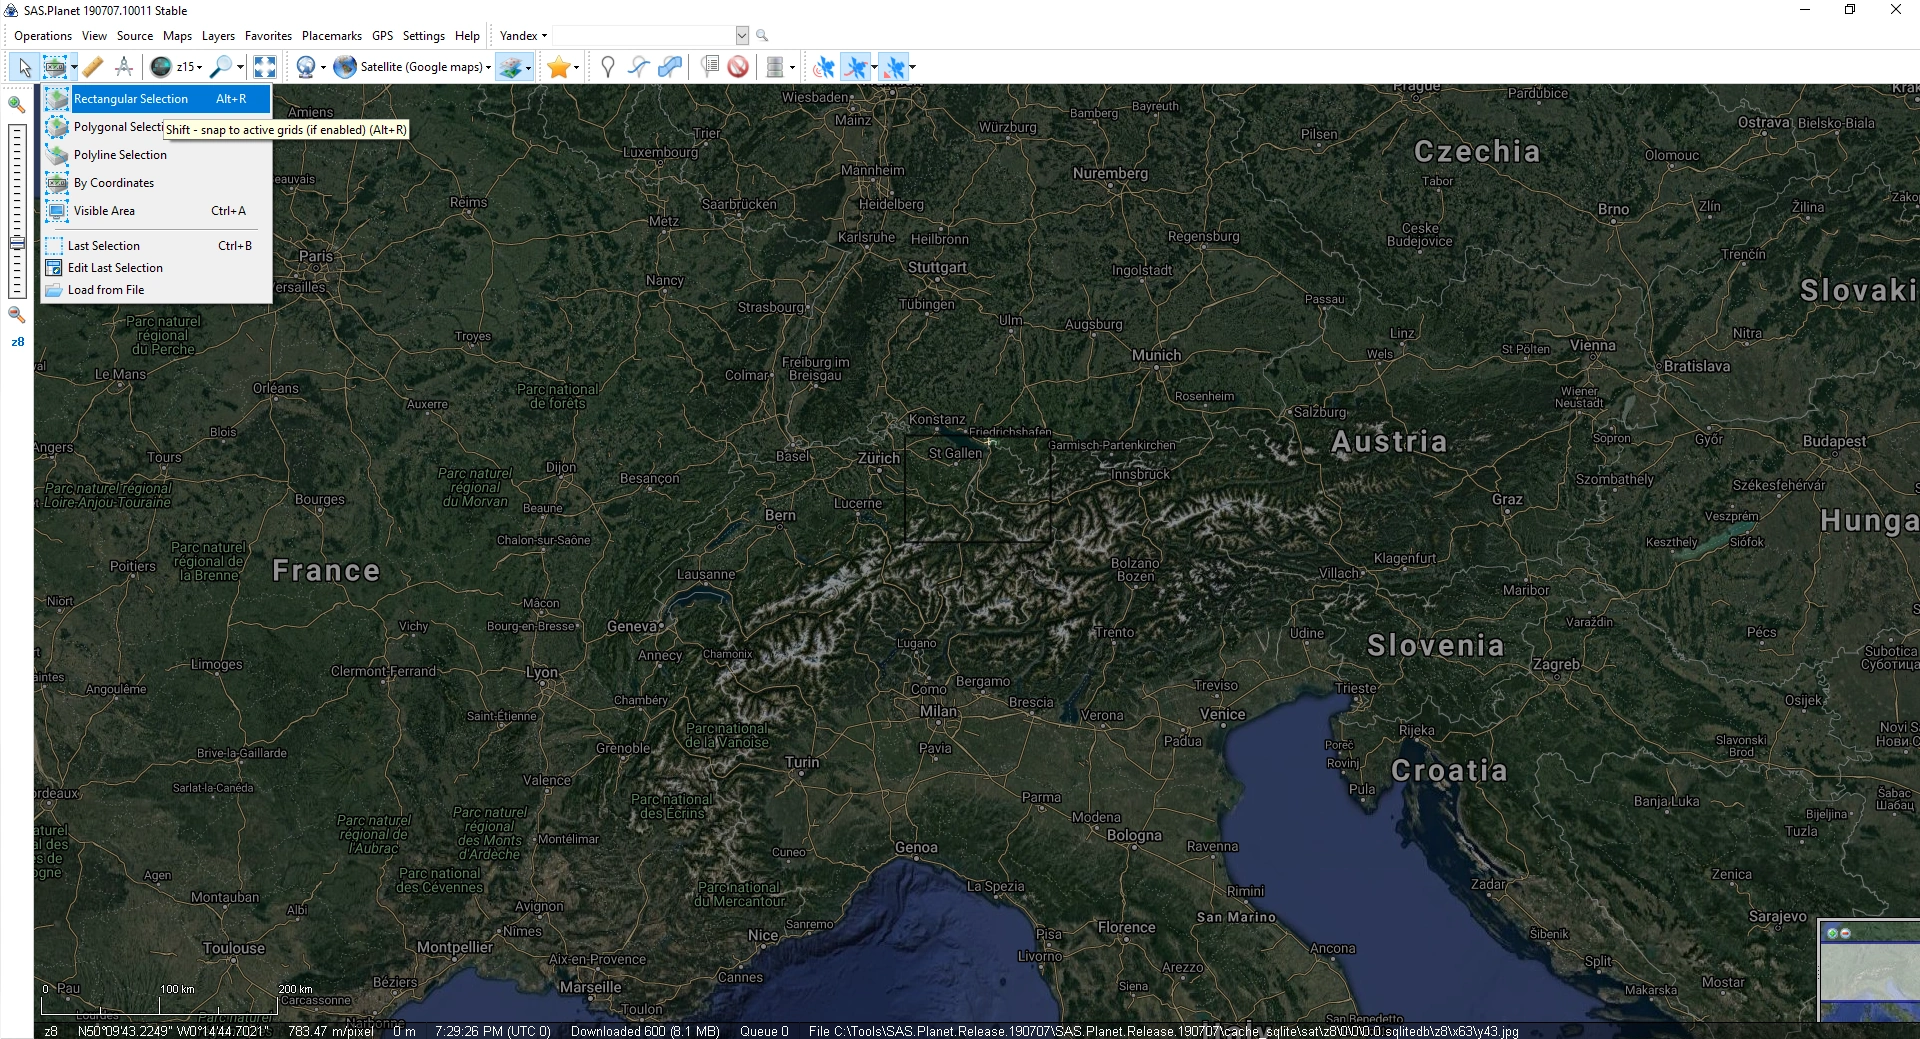
Task: Expand the selection manager dropdown arrow
Action: point(74,68)
